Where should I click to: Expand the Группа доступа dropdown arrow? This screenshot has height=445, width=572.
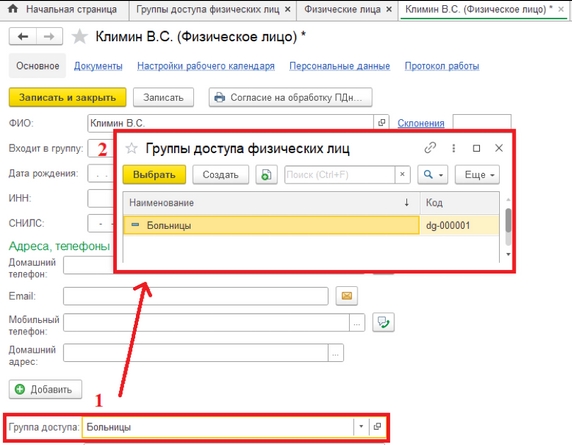pos(361,426)
